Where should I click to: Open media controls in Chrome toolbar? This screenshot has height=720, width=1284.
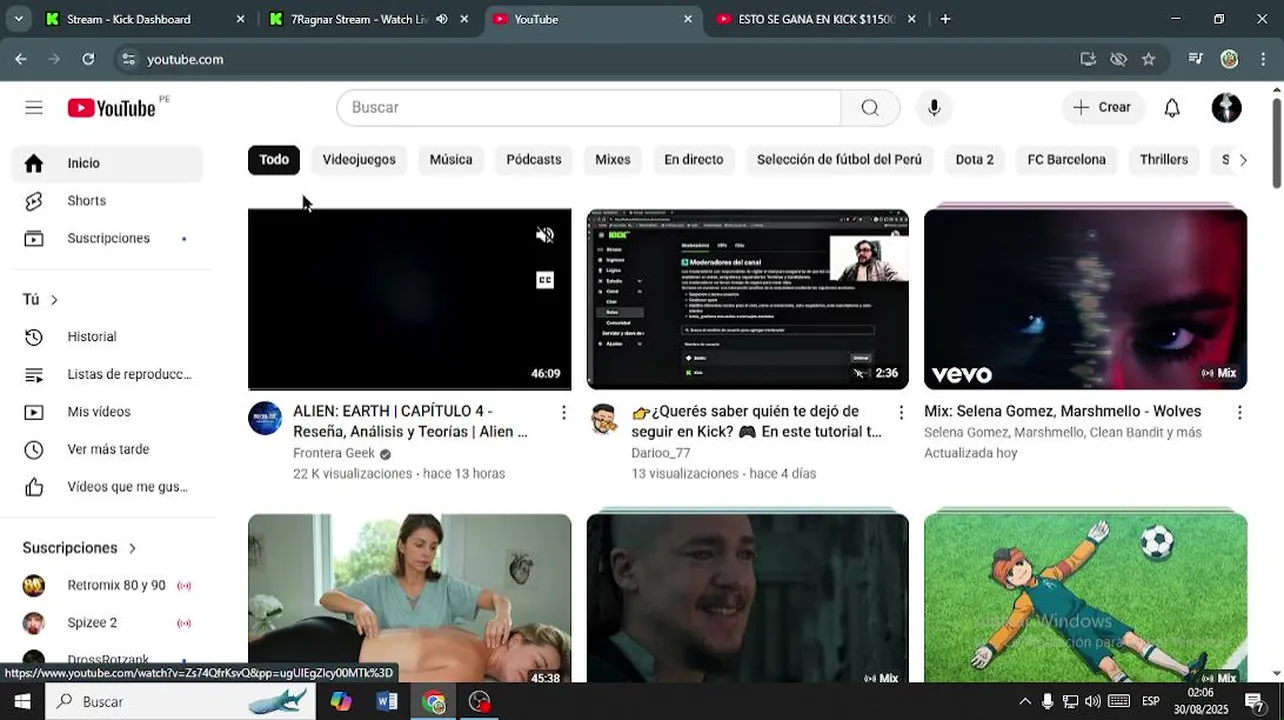(1195, 59)
